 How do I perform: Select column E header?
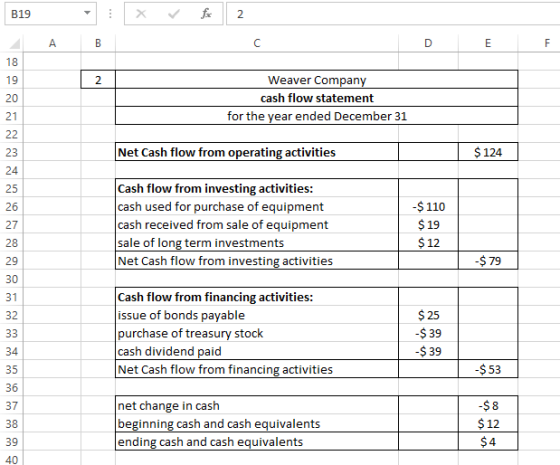pos(488,44)
